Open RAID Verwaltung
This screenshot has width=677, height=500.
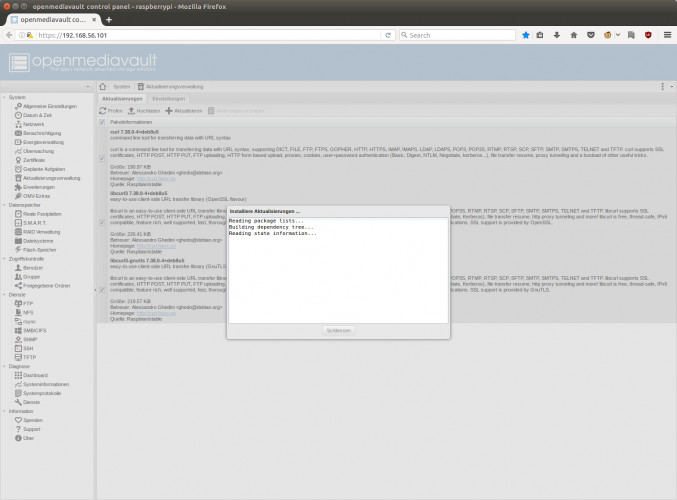[38, 232]
